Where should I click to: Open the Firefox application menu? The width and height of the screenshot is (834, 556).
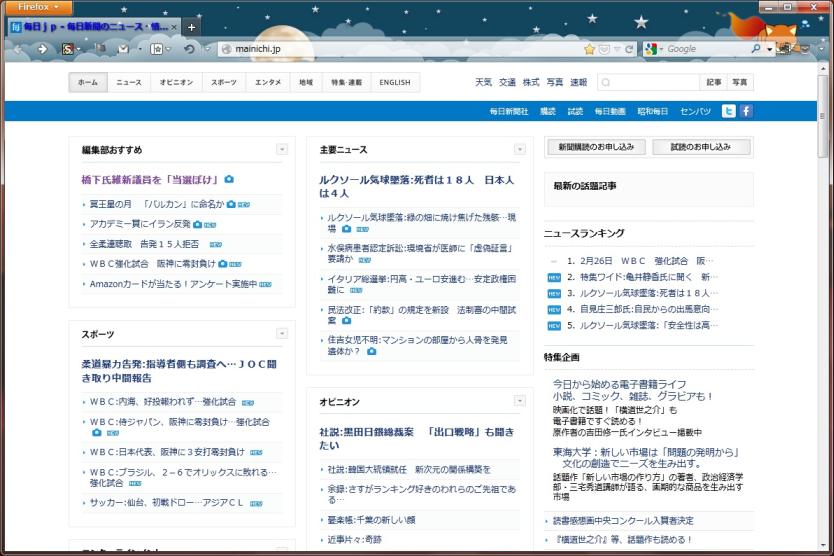click(x=37, y=7)
